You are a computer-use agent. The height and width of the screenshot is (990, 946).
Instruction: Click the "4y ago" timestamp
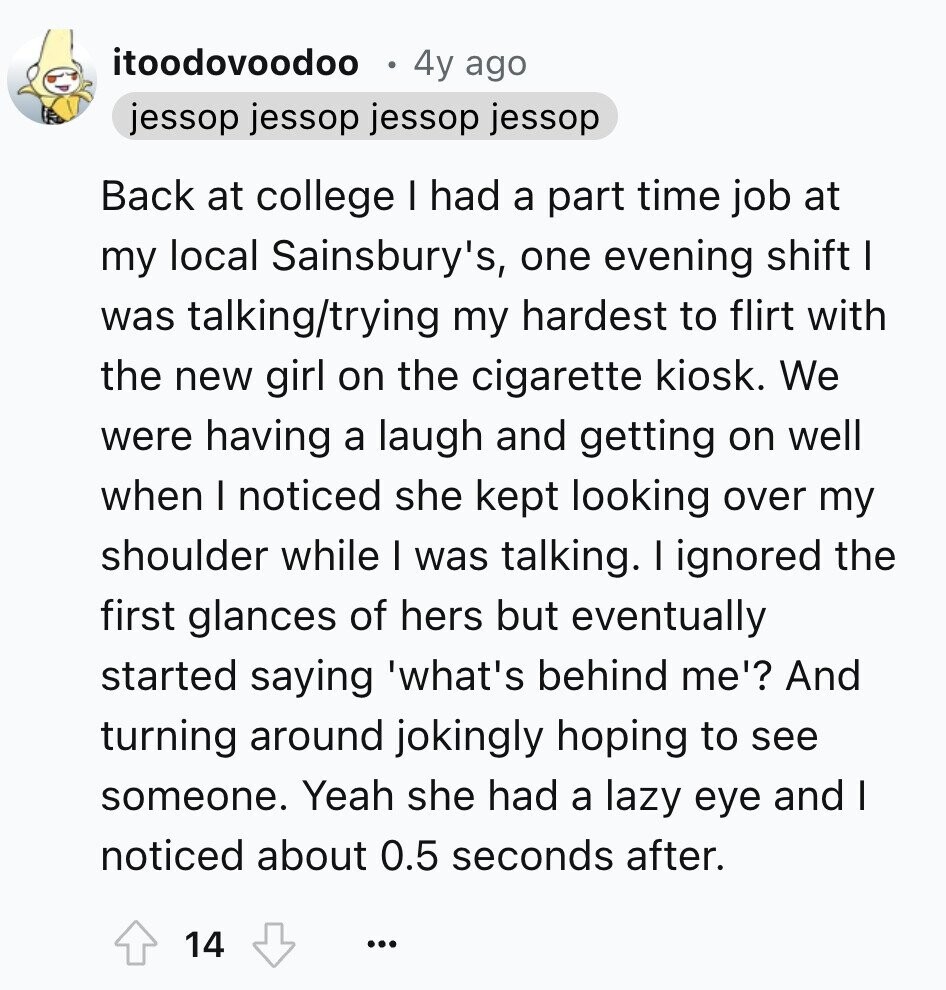[470, 64]
